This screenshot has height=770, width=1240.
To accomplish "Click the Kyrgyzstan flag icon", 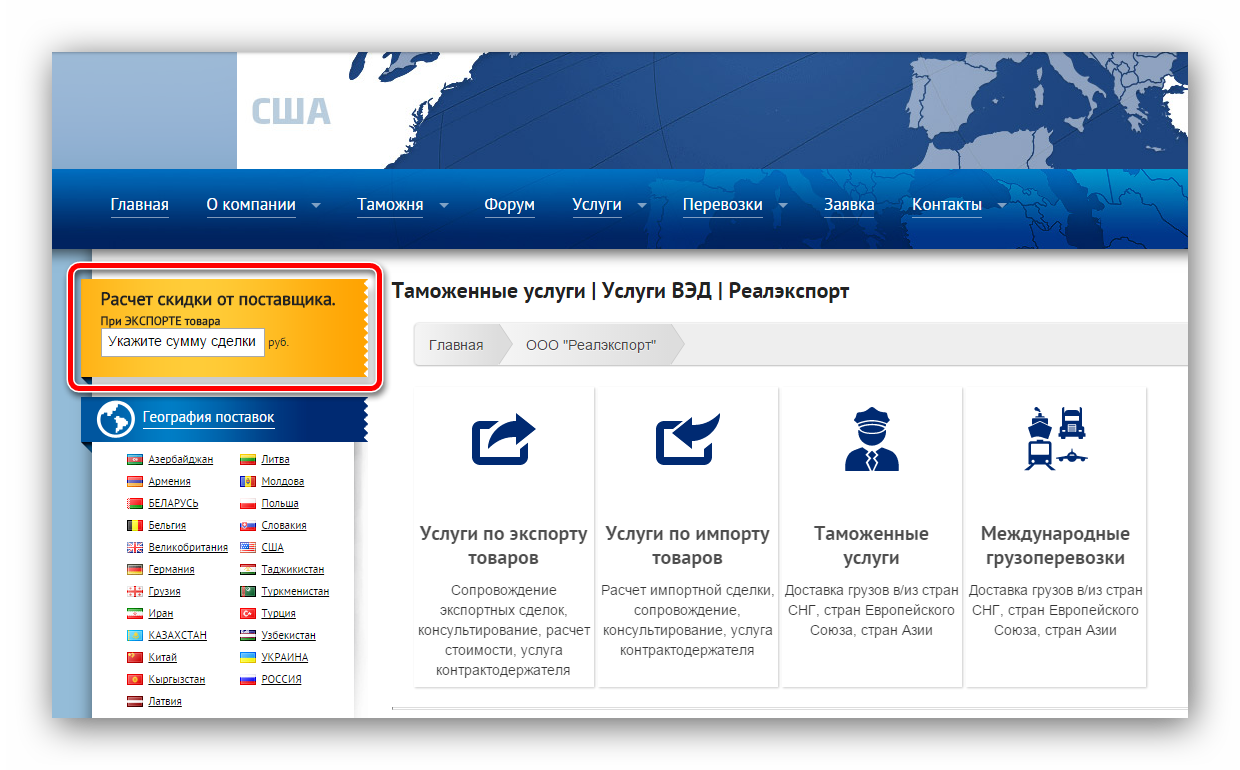I will pos(135,680).
